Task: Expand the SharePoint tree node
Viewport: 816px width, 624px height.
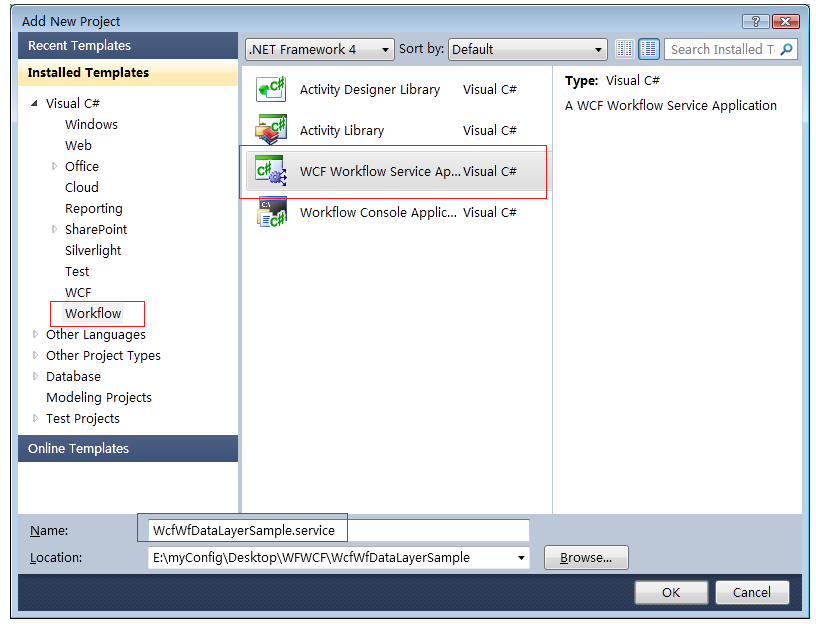Action: point(55,229)
